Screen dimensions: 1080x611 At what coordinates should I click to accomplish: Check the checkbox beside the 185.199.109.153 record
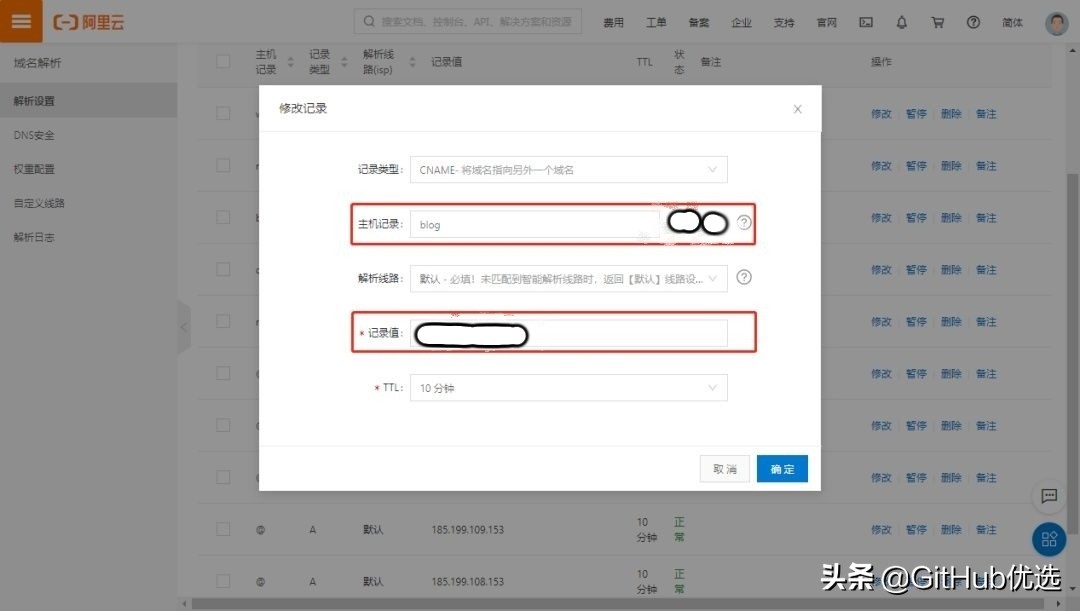[223, 529]
